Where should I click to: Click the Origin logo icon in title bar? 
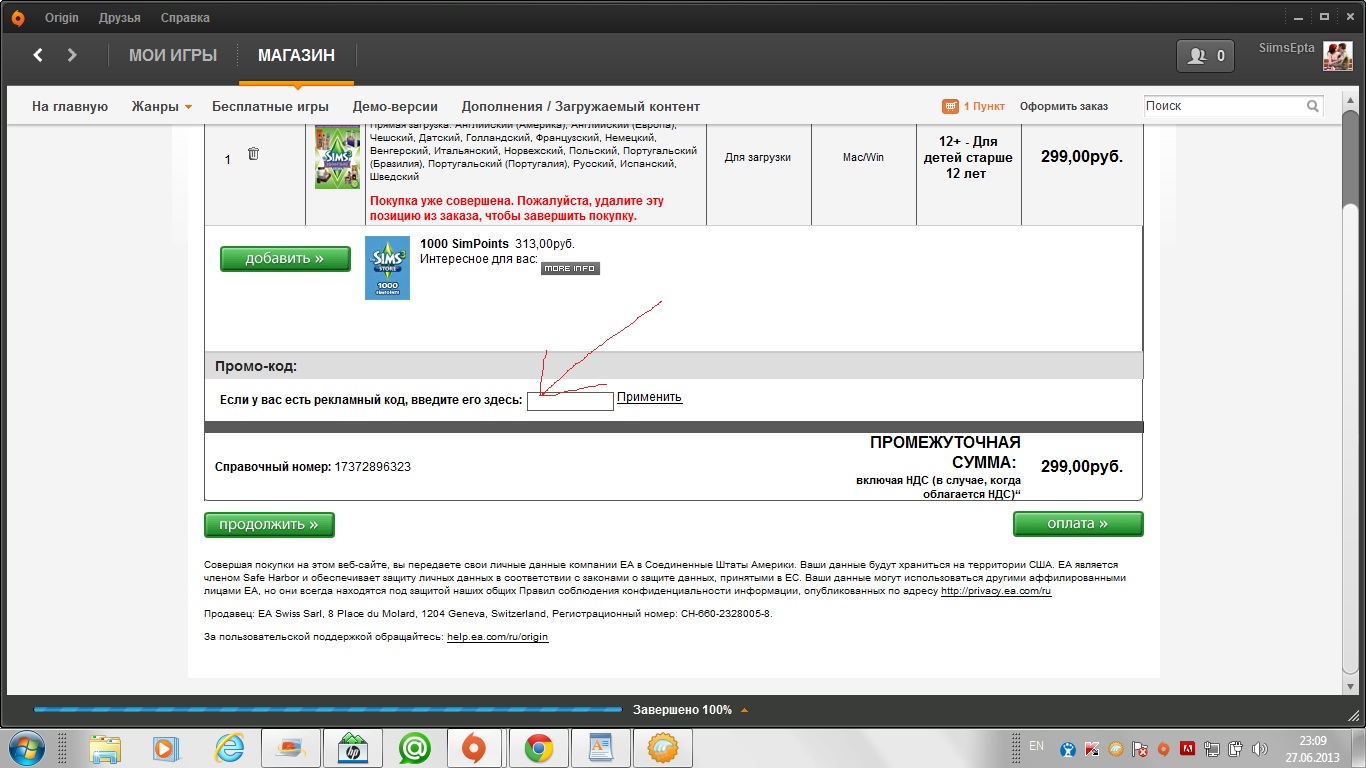(x=17, y=18)
